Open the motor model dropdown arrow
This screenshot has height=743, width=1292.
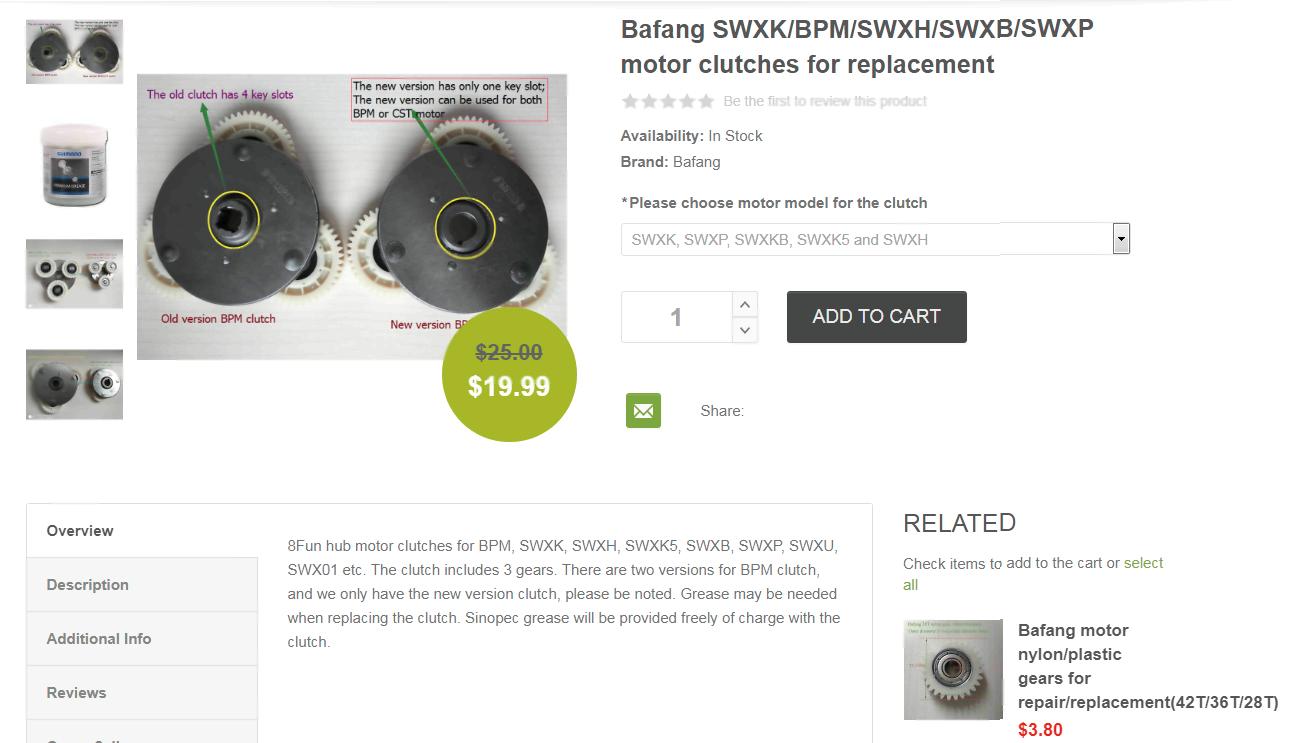[x=1121, y=239]
